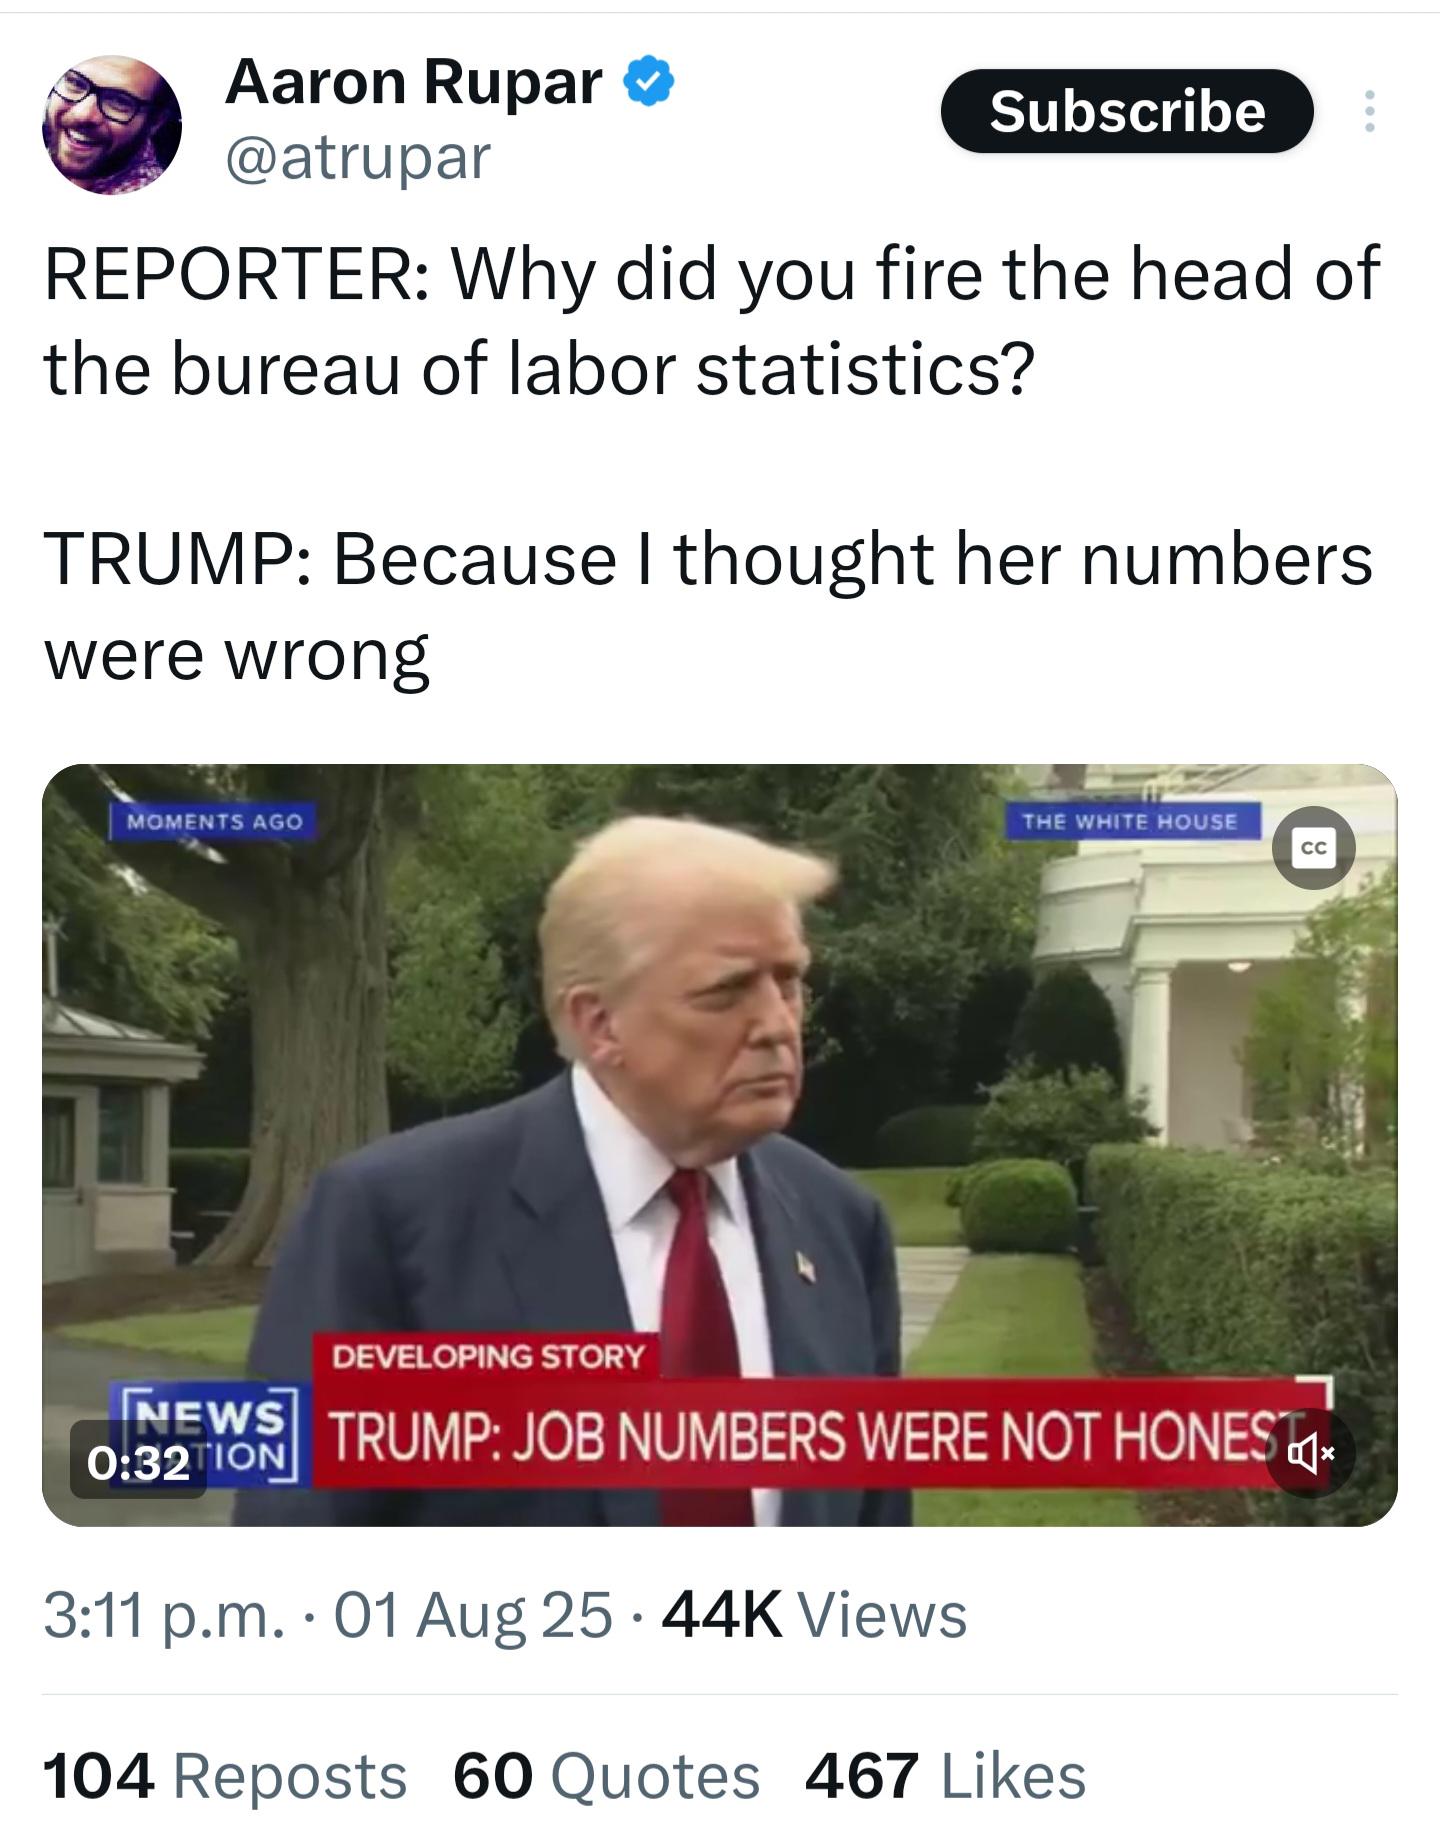The width and height of the screenshot is (1440, 1827).
Task: Unmute the video with the speaker icon
Action: [x=1311, y=1453]
